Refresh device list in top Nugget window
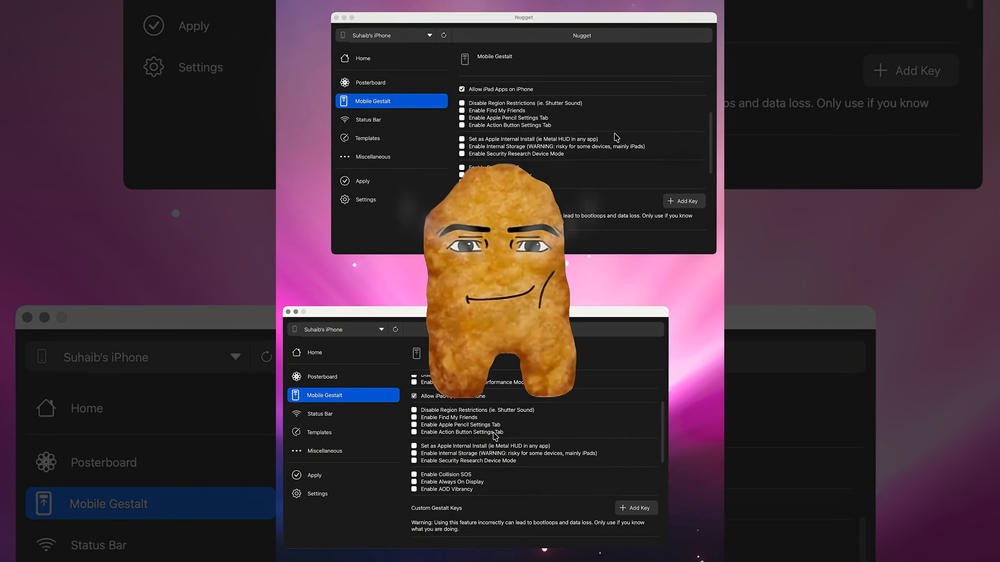 [x=443, y=35]
